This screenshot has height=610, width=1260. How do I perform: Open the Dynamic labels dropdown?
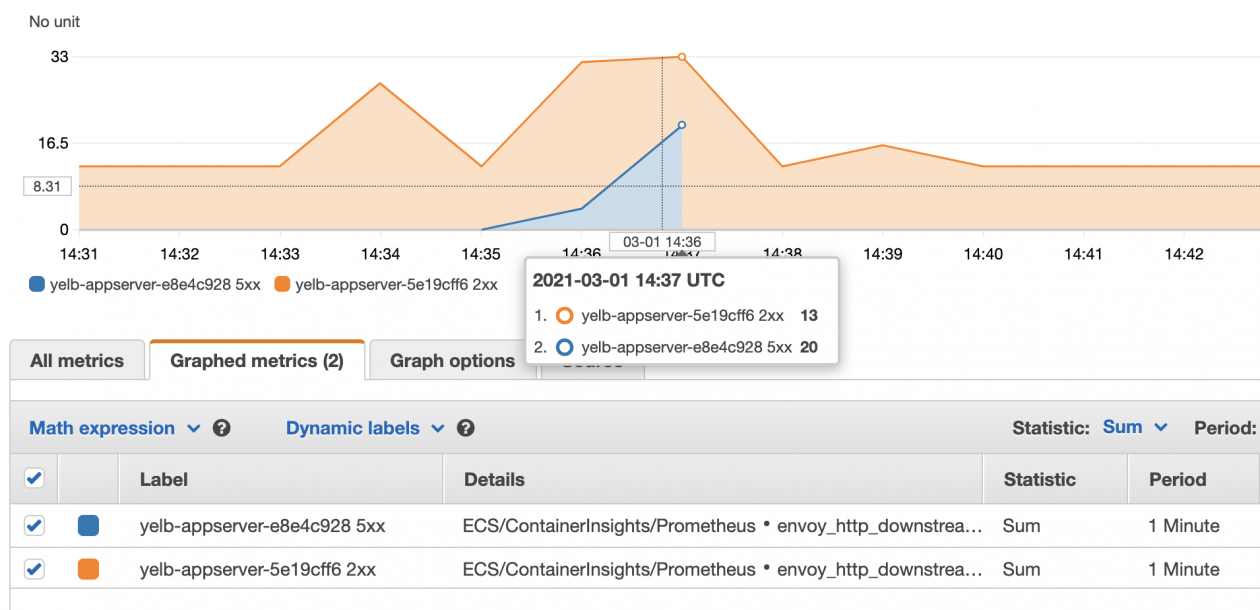351,428
